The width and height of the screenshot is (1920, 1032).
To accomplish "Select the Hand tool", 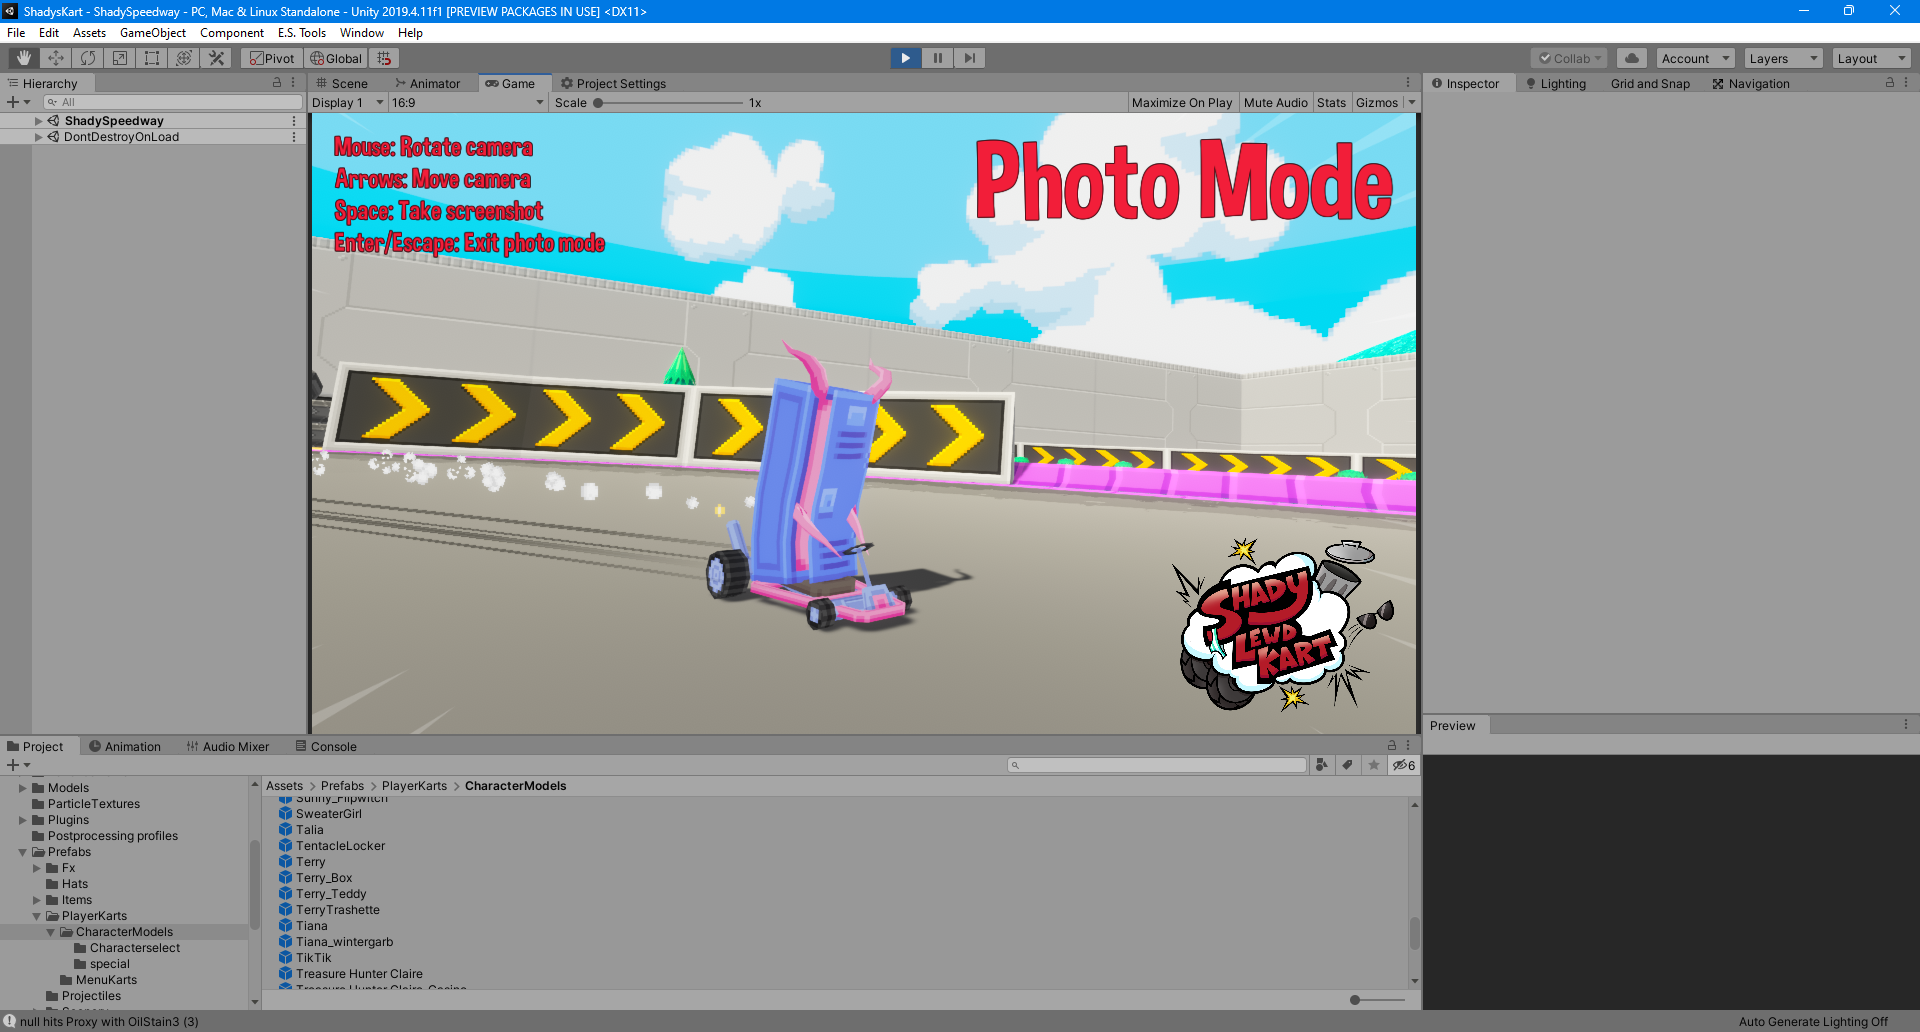I will (x=24, y=58).
